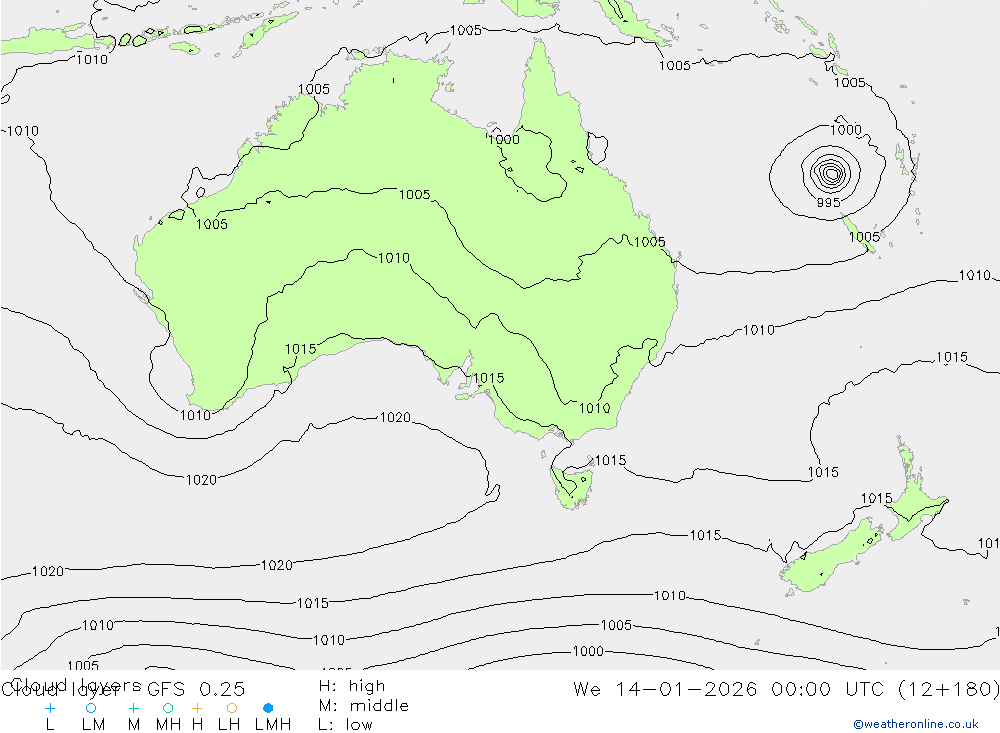Click the 'LH' legend abbreviation
This screenshot has height=733, width=1000.
[x=229, y=725]
